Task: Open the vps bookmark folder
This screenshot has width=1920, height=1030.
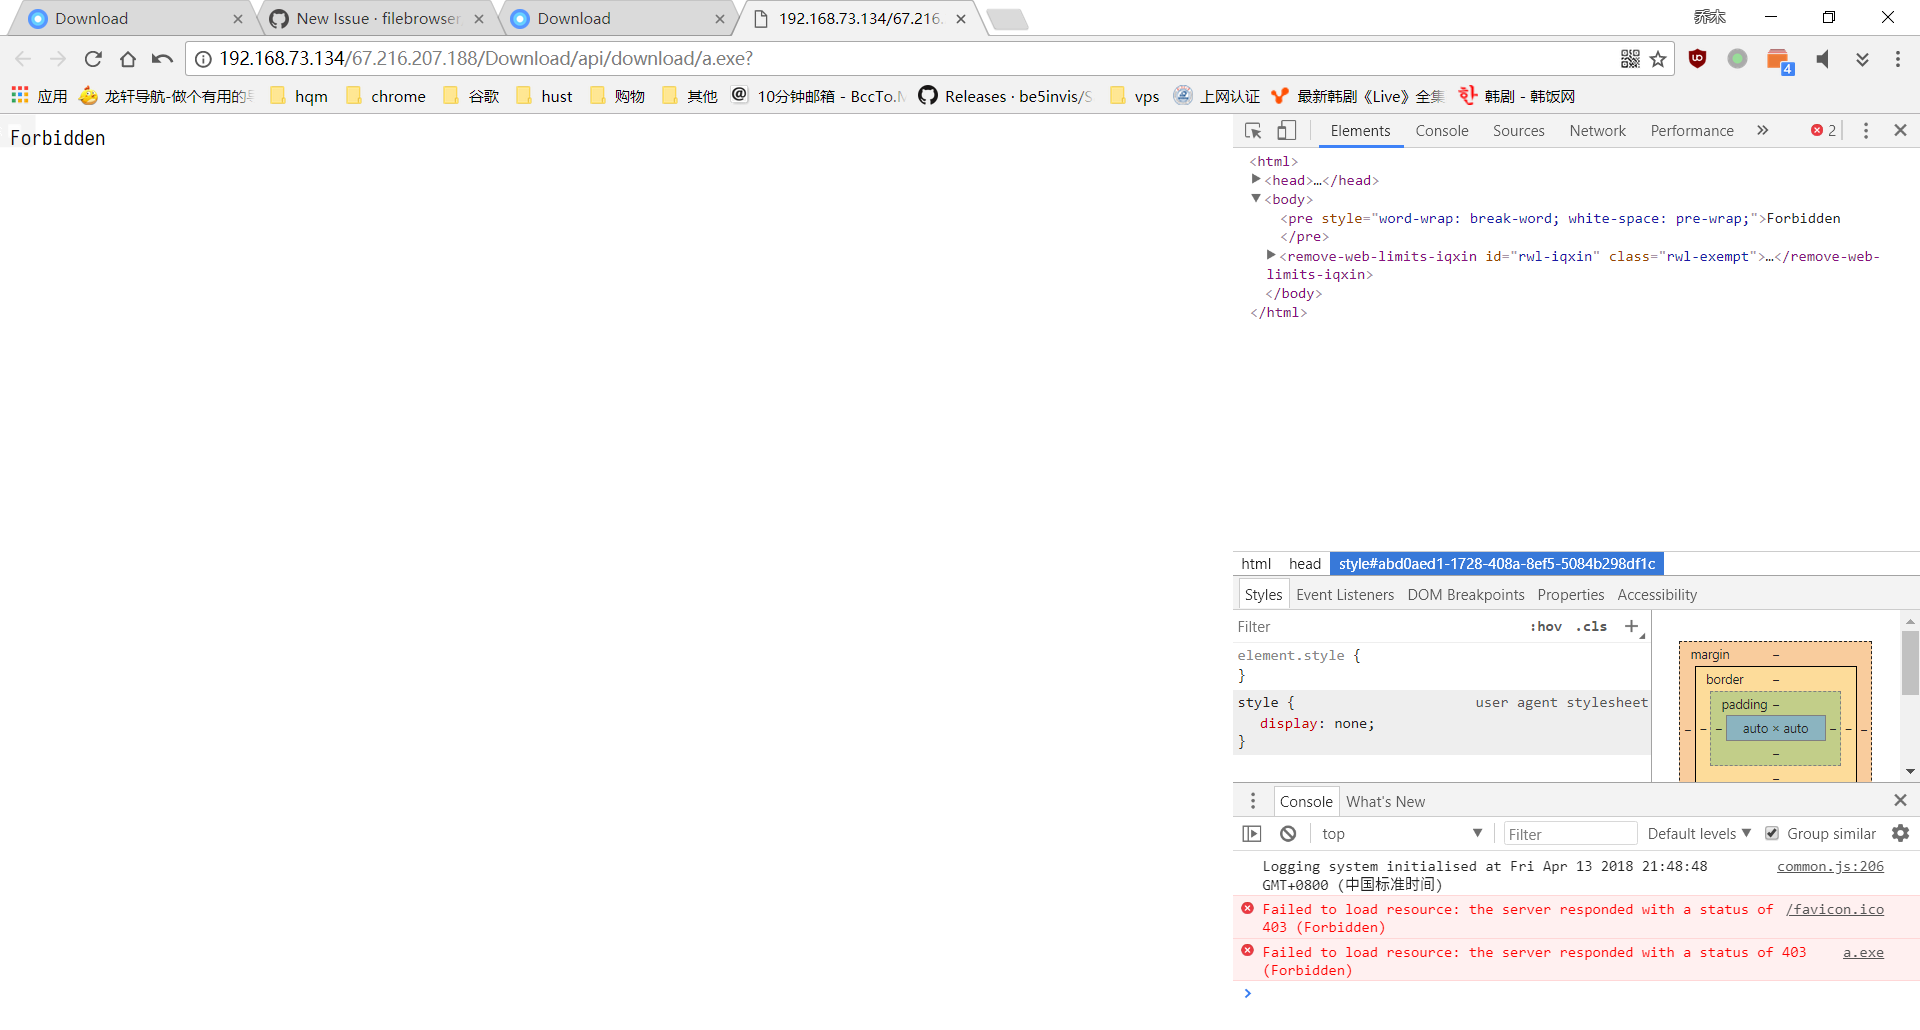Action: [1135, 96]
